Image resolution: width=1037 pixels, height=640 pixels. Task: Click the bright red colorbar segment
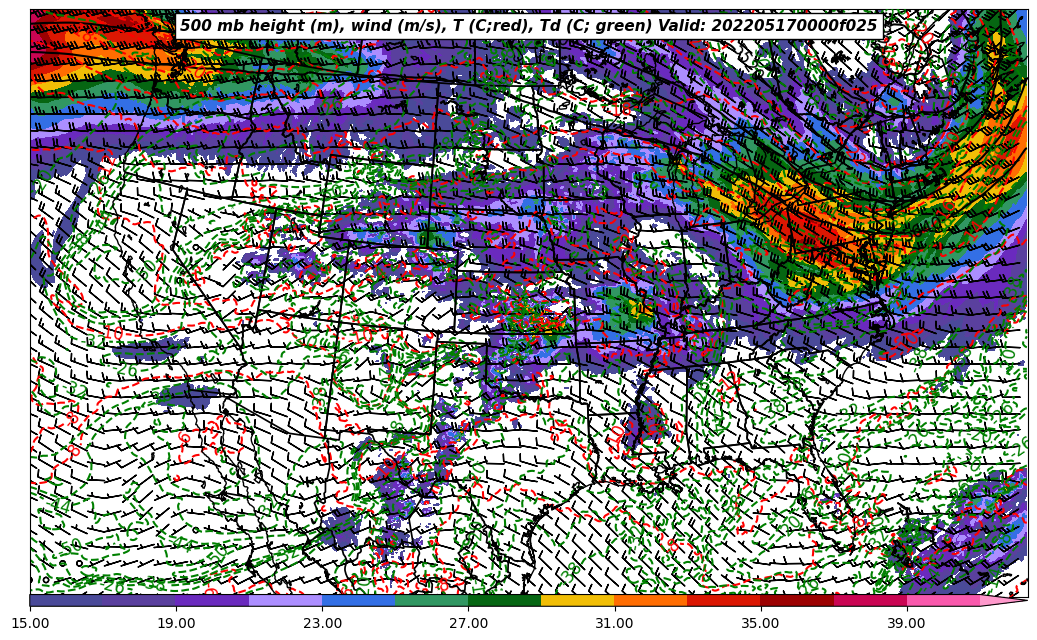pos(723,600)
